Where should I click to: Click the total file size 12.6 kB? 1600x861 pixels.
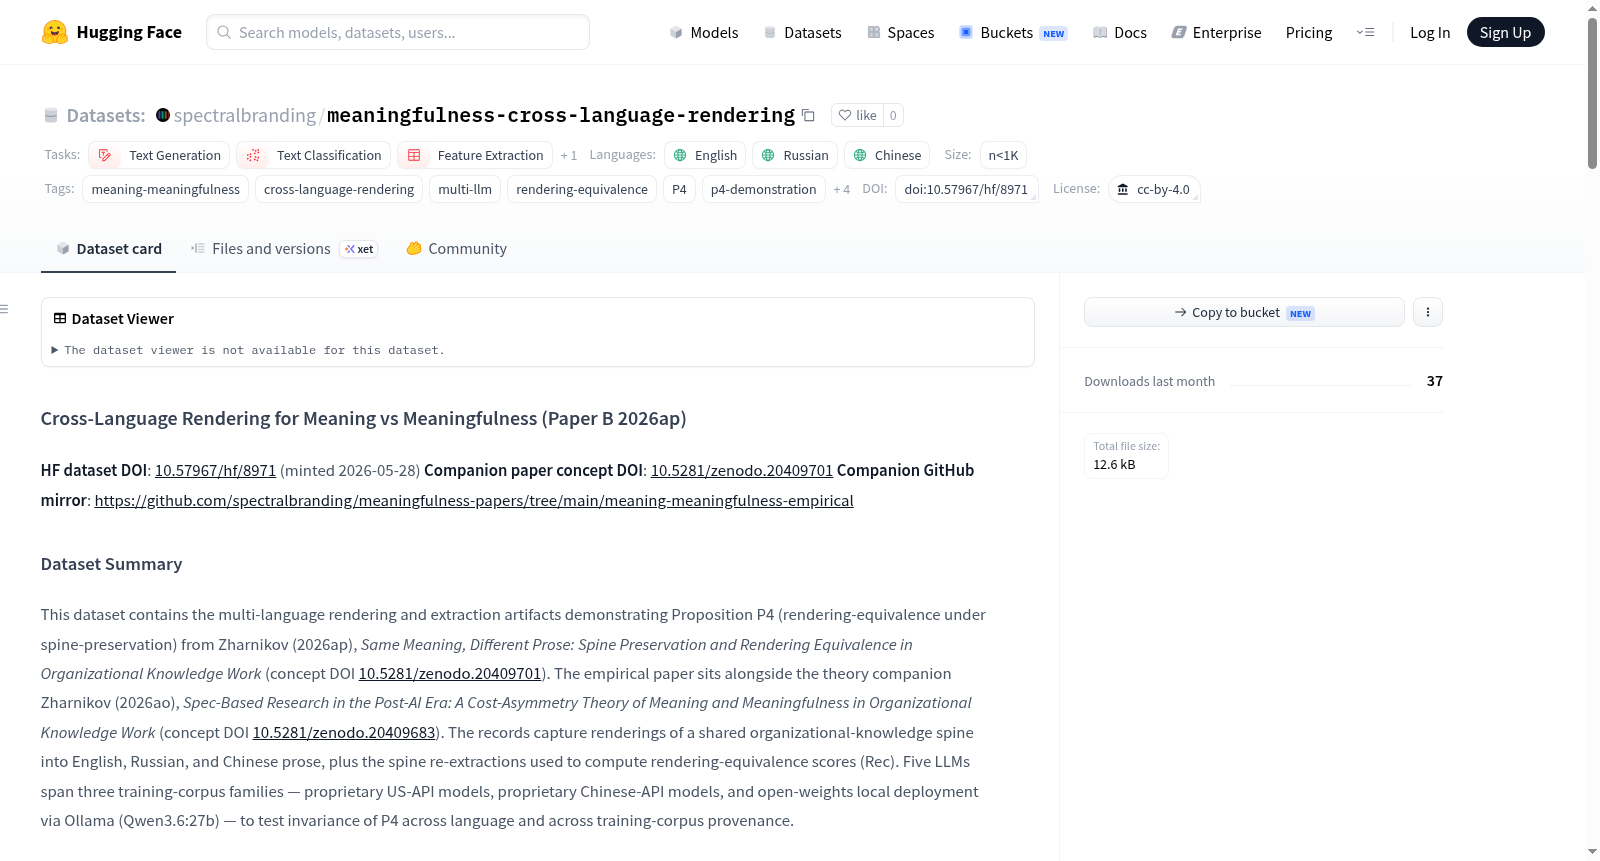click(1114, 464)
